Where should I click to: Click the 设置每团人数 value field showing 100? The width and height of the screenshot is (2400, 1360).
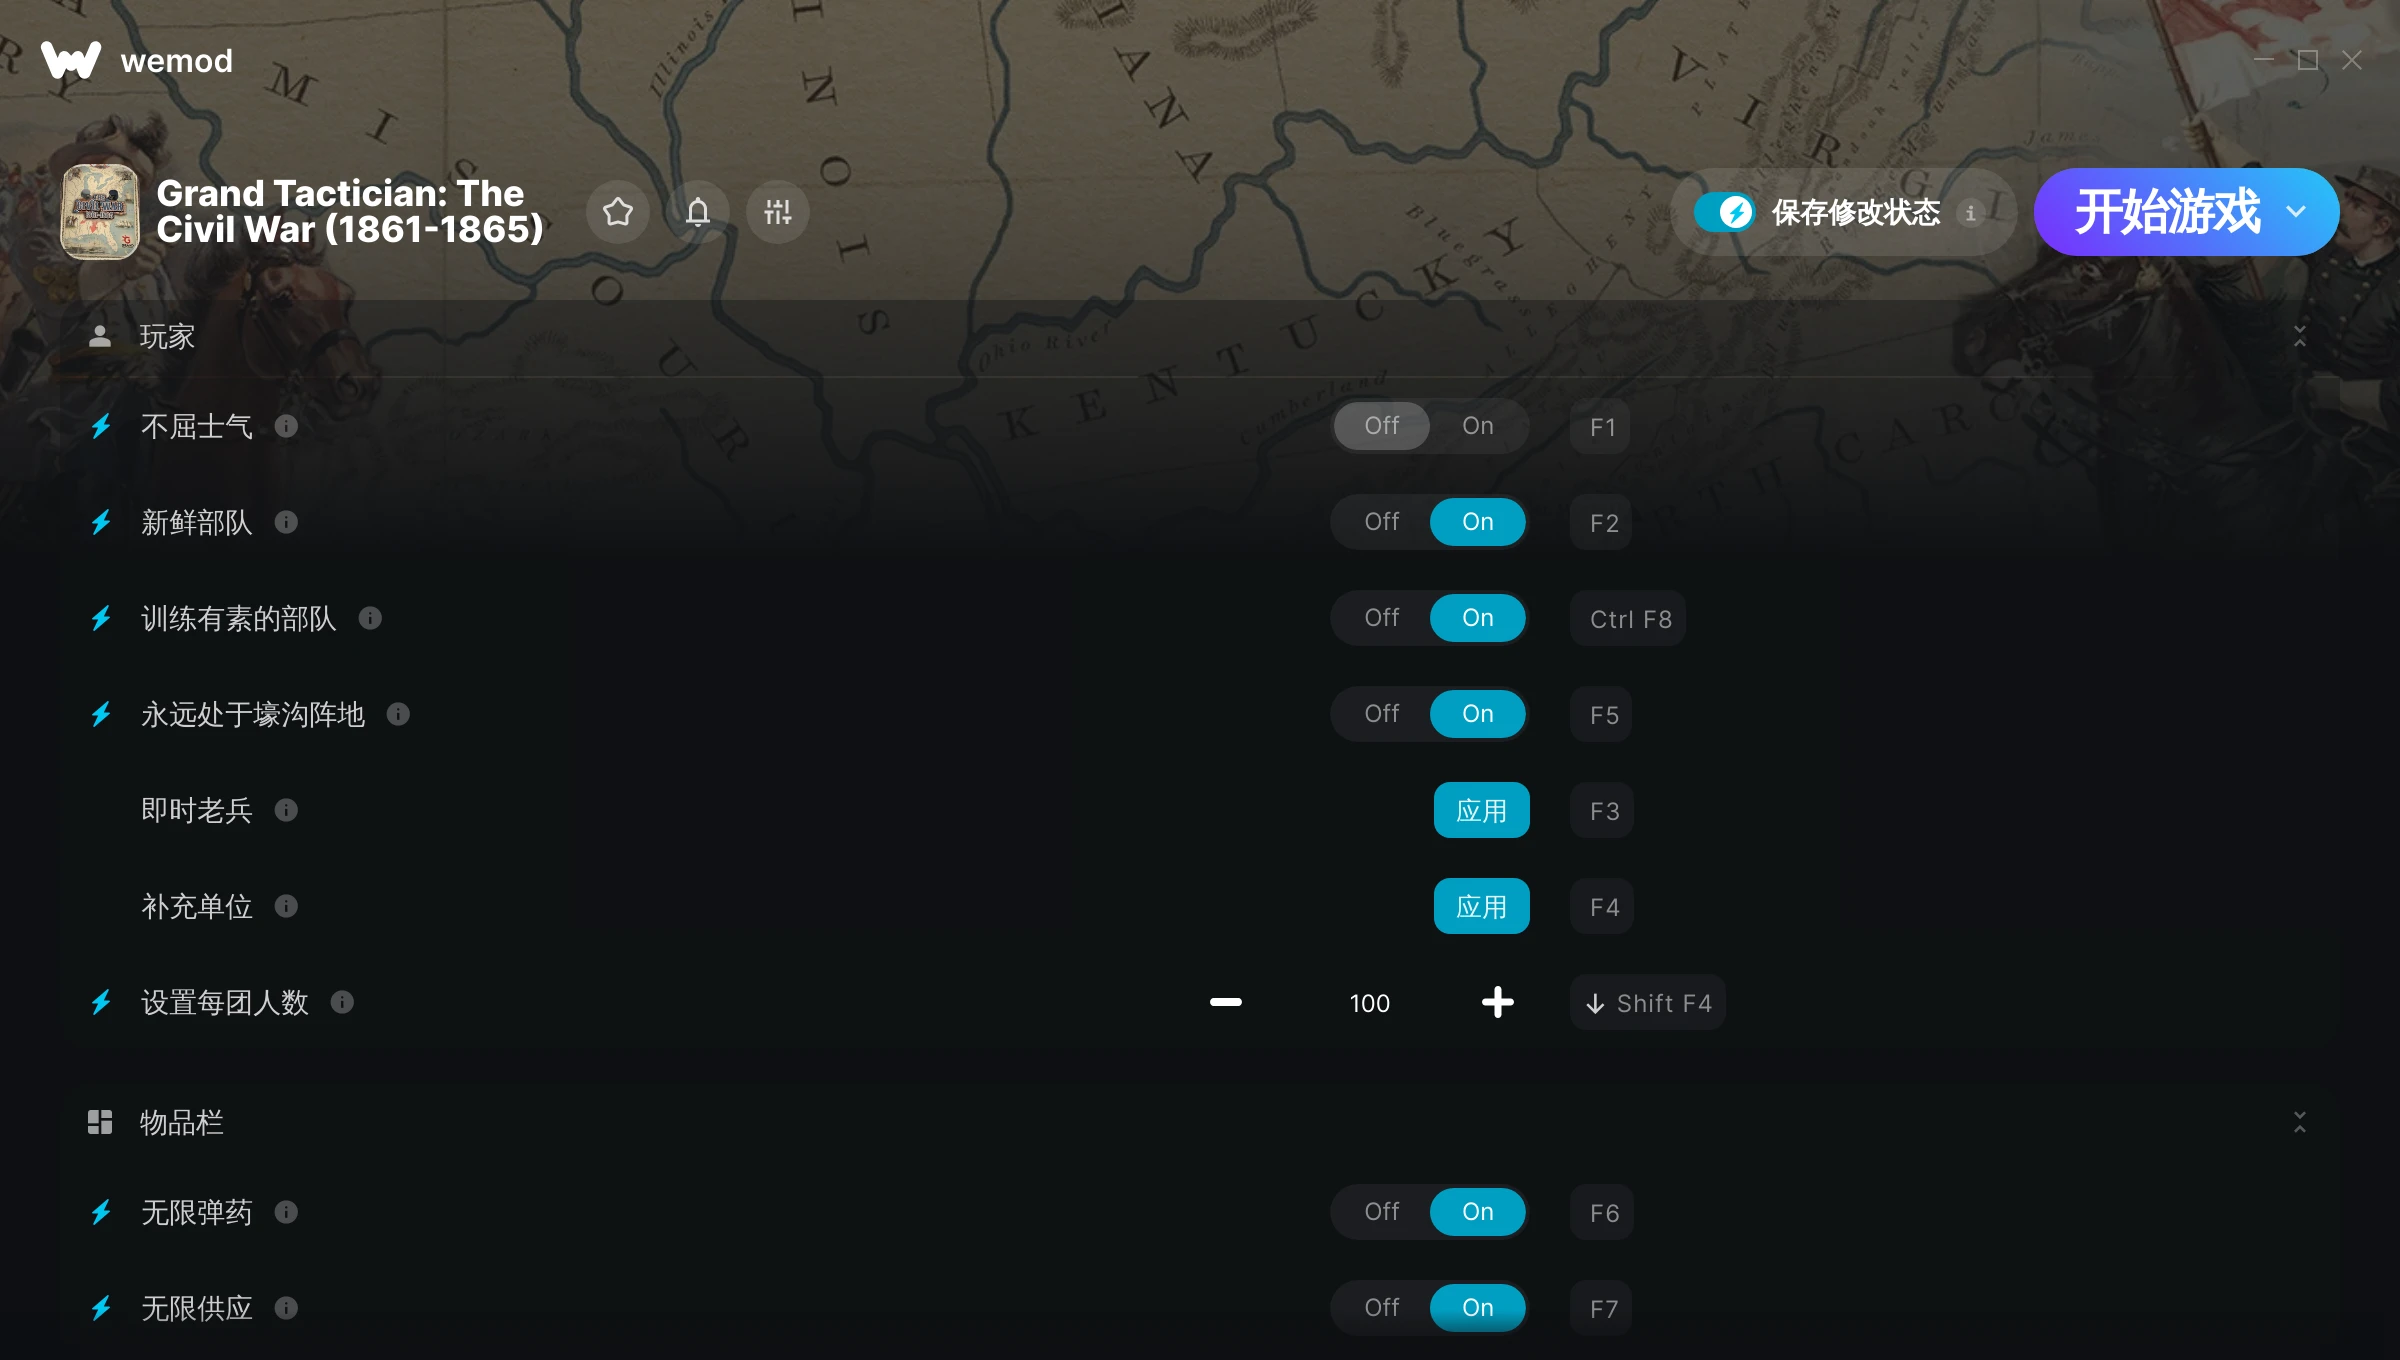(1370, 1003)
